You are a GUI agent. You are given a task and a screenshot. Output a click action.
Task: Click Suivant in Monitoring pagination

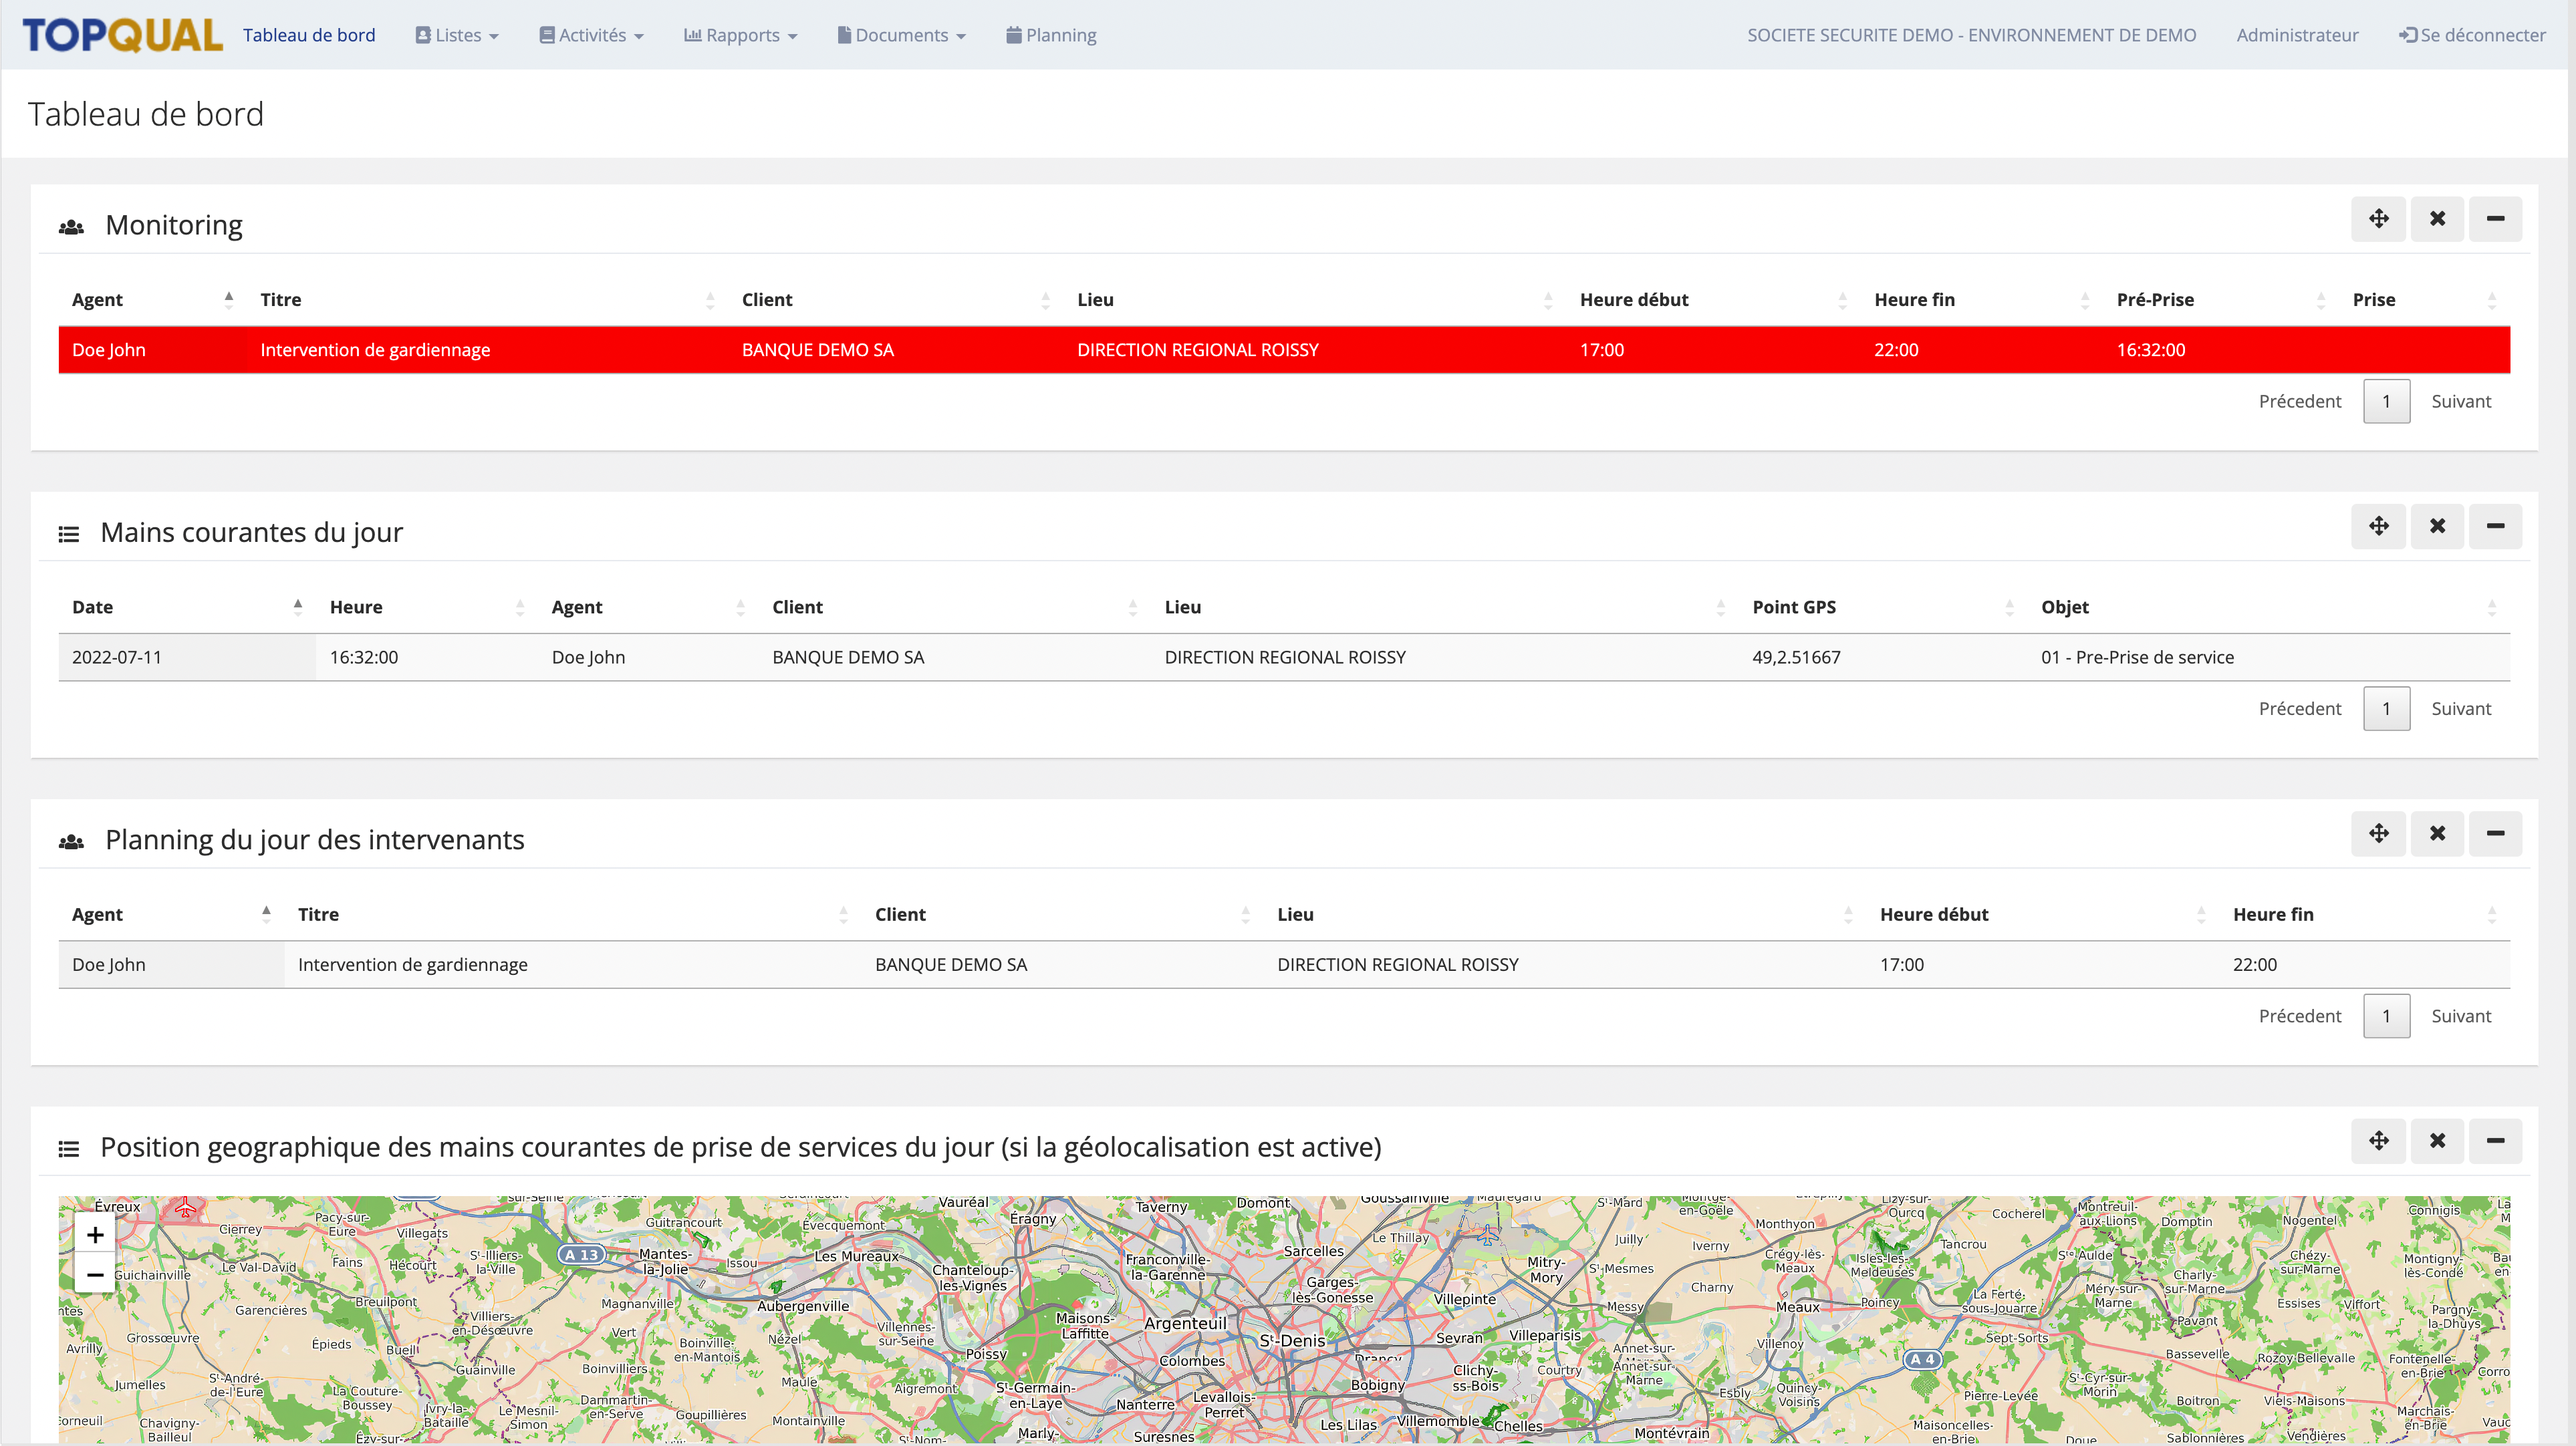coord(2460,401)
